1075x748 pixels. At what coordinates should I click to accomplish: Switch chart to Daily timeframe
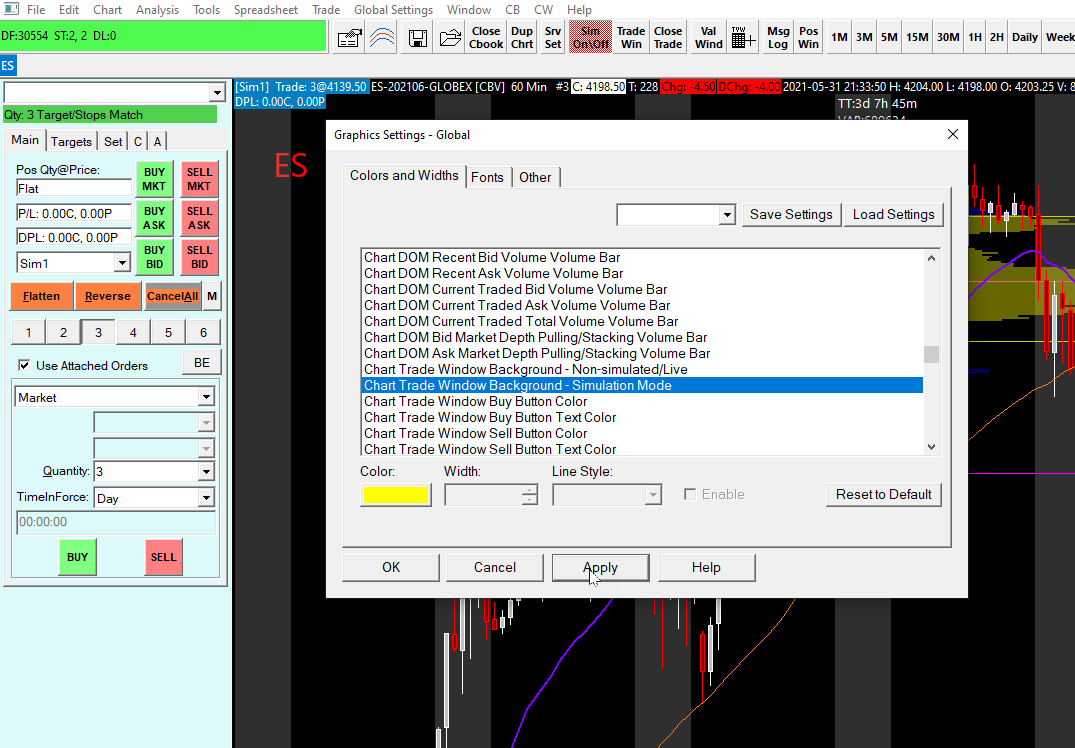click(1025, 38)
